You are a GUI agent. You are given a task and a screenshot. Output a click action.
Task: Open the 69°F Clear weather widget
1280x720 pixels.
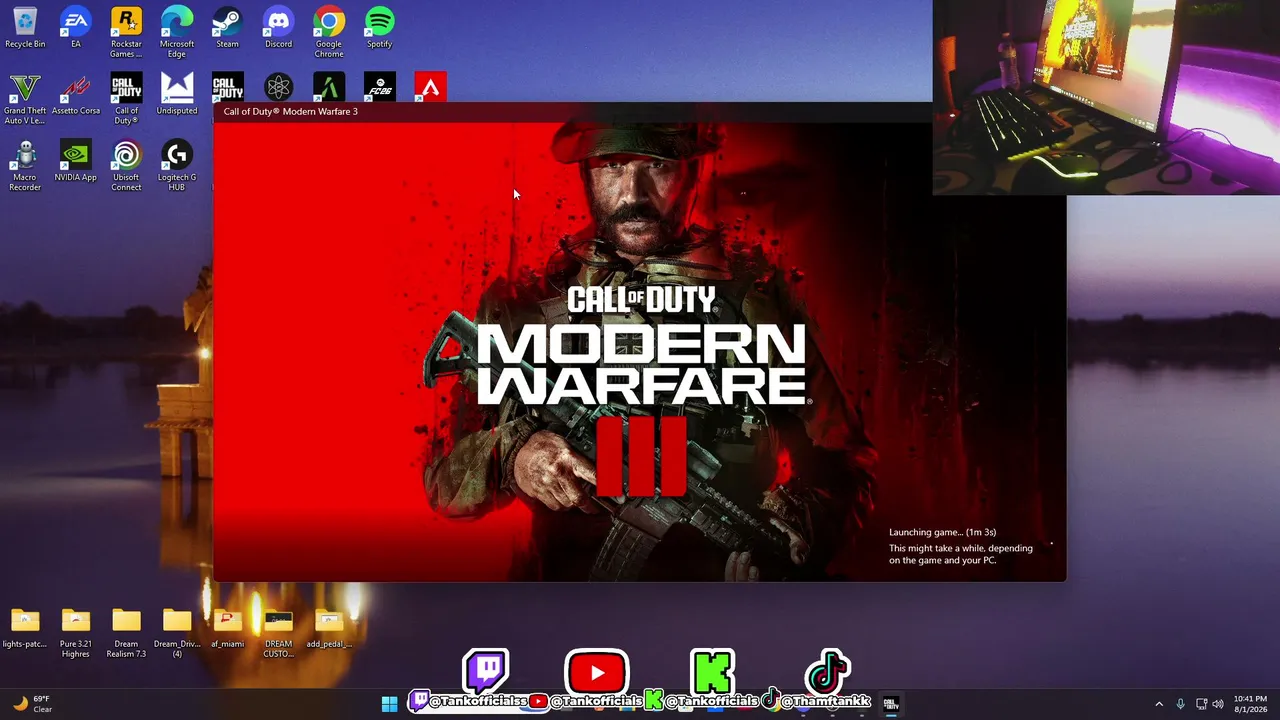coord(31,704)
